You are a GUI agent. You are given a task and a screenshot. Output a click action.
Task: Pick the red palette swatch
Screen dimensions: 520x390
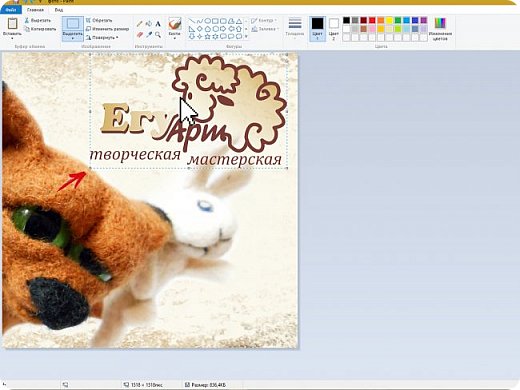372,21
